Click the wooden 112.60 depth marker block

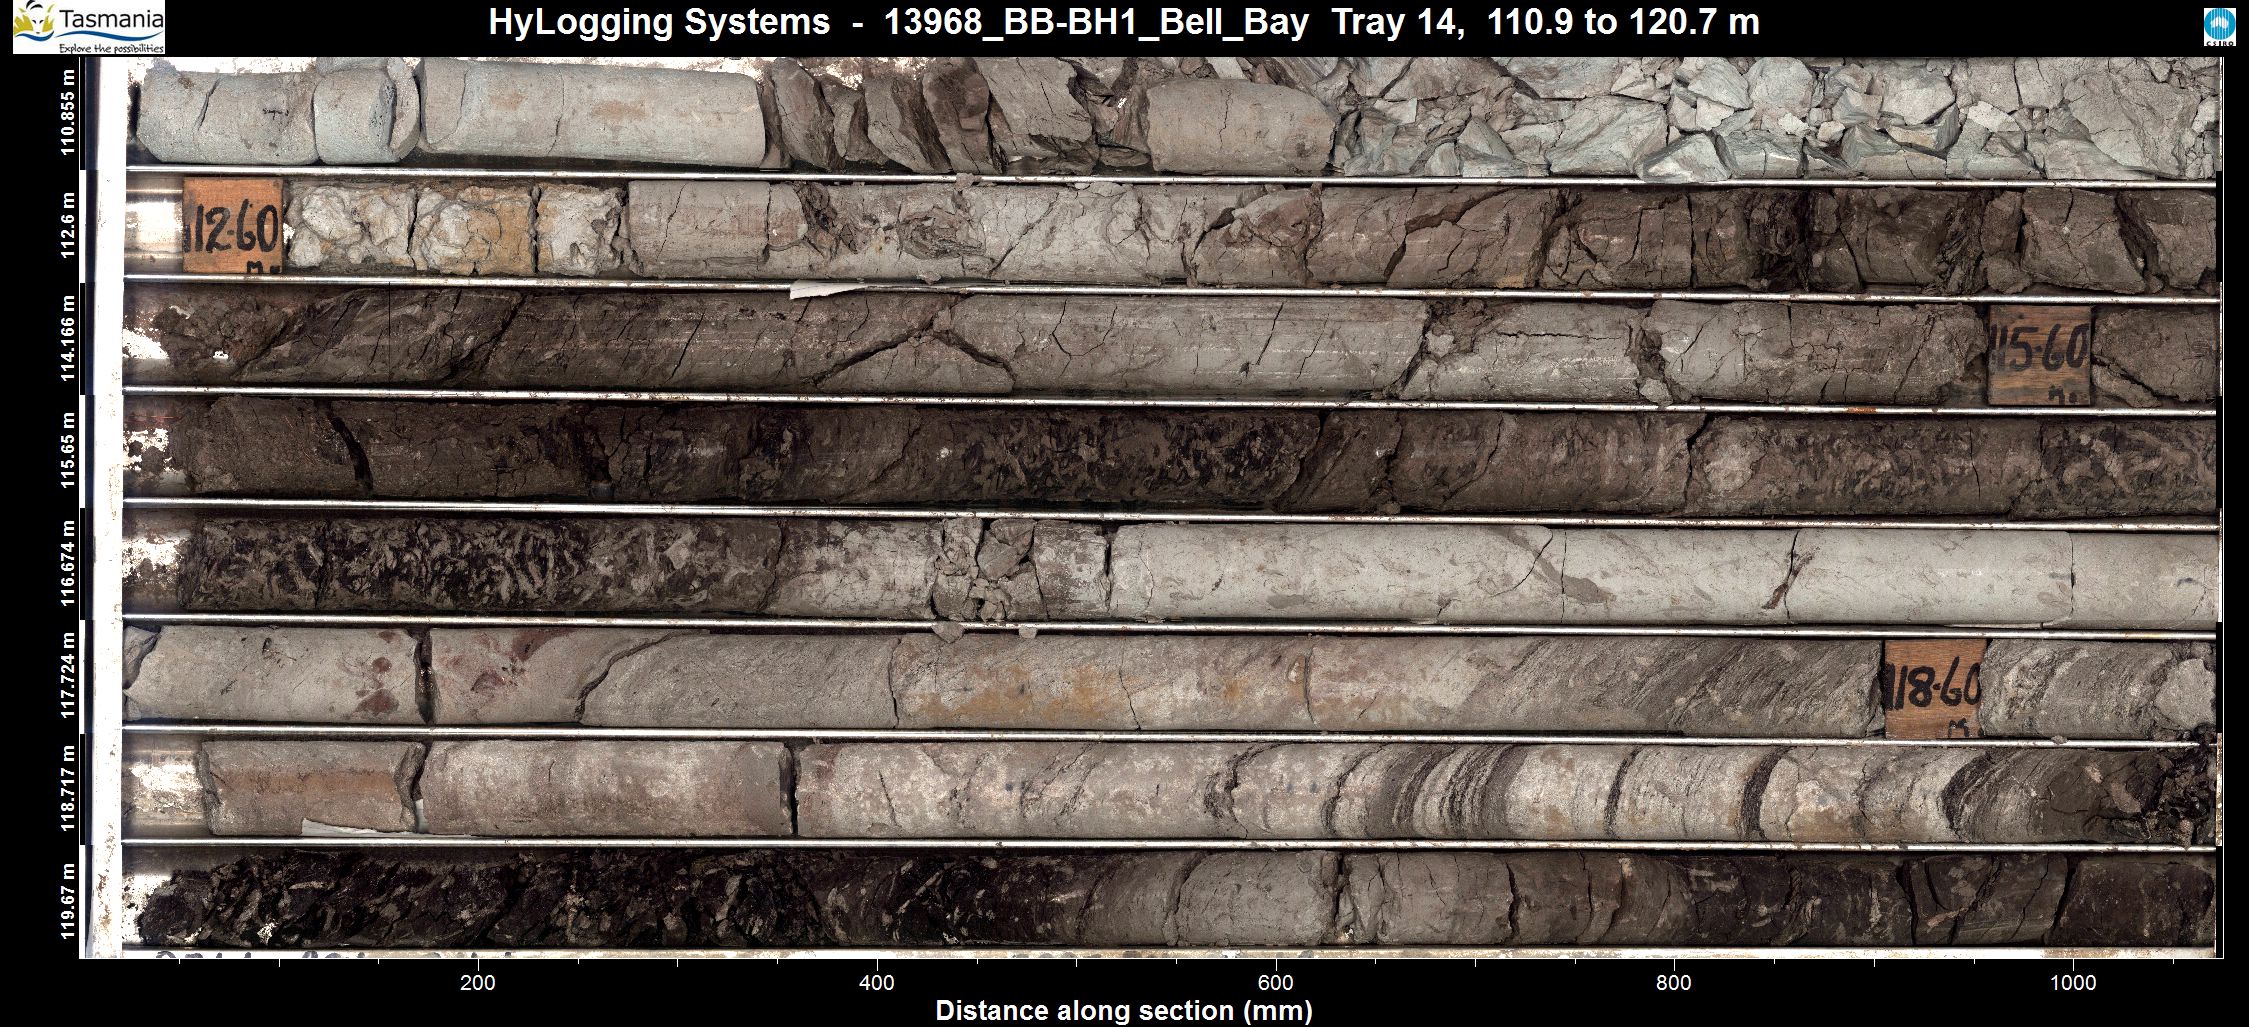233,226
